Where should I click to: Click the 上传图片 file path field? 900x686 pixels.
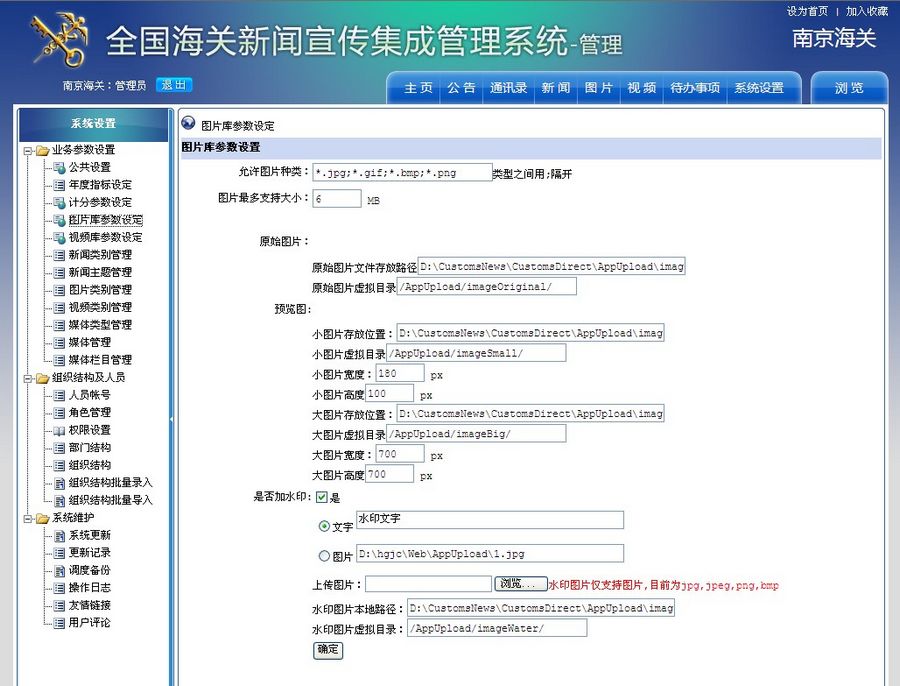click(429, 584)
